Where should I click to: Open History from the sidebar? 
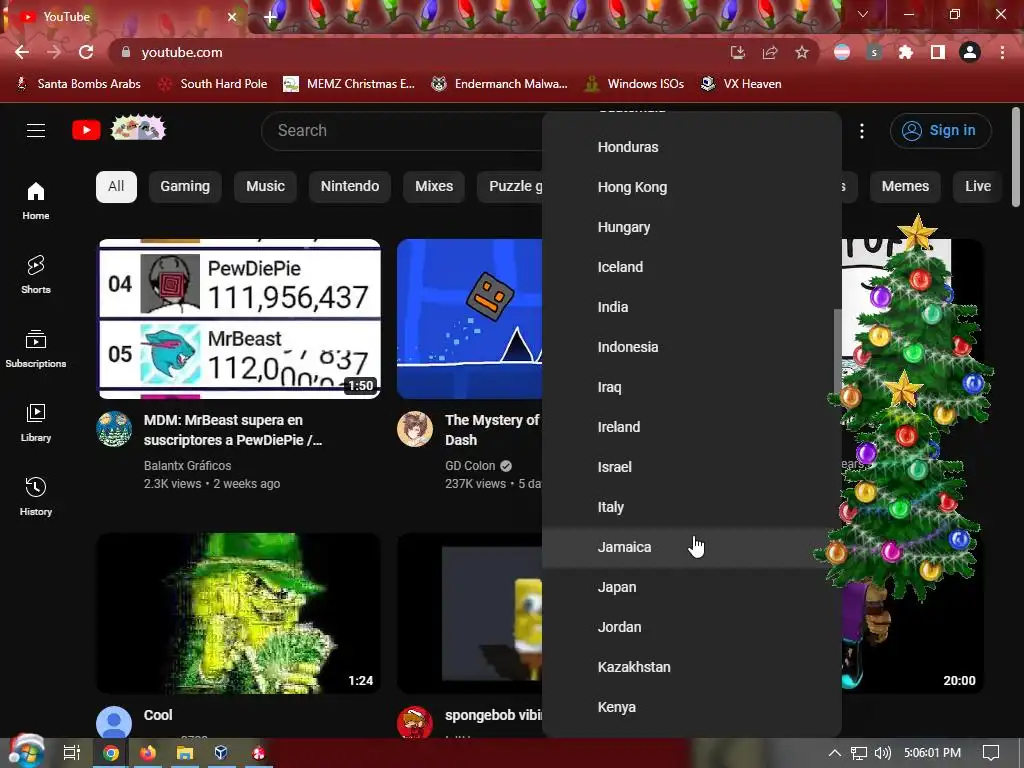click(36, 496)
